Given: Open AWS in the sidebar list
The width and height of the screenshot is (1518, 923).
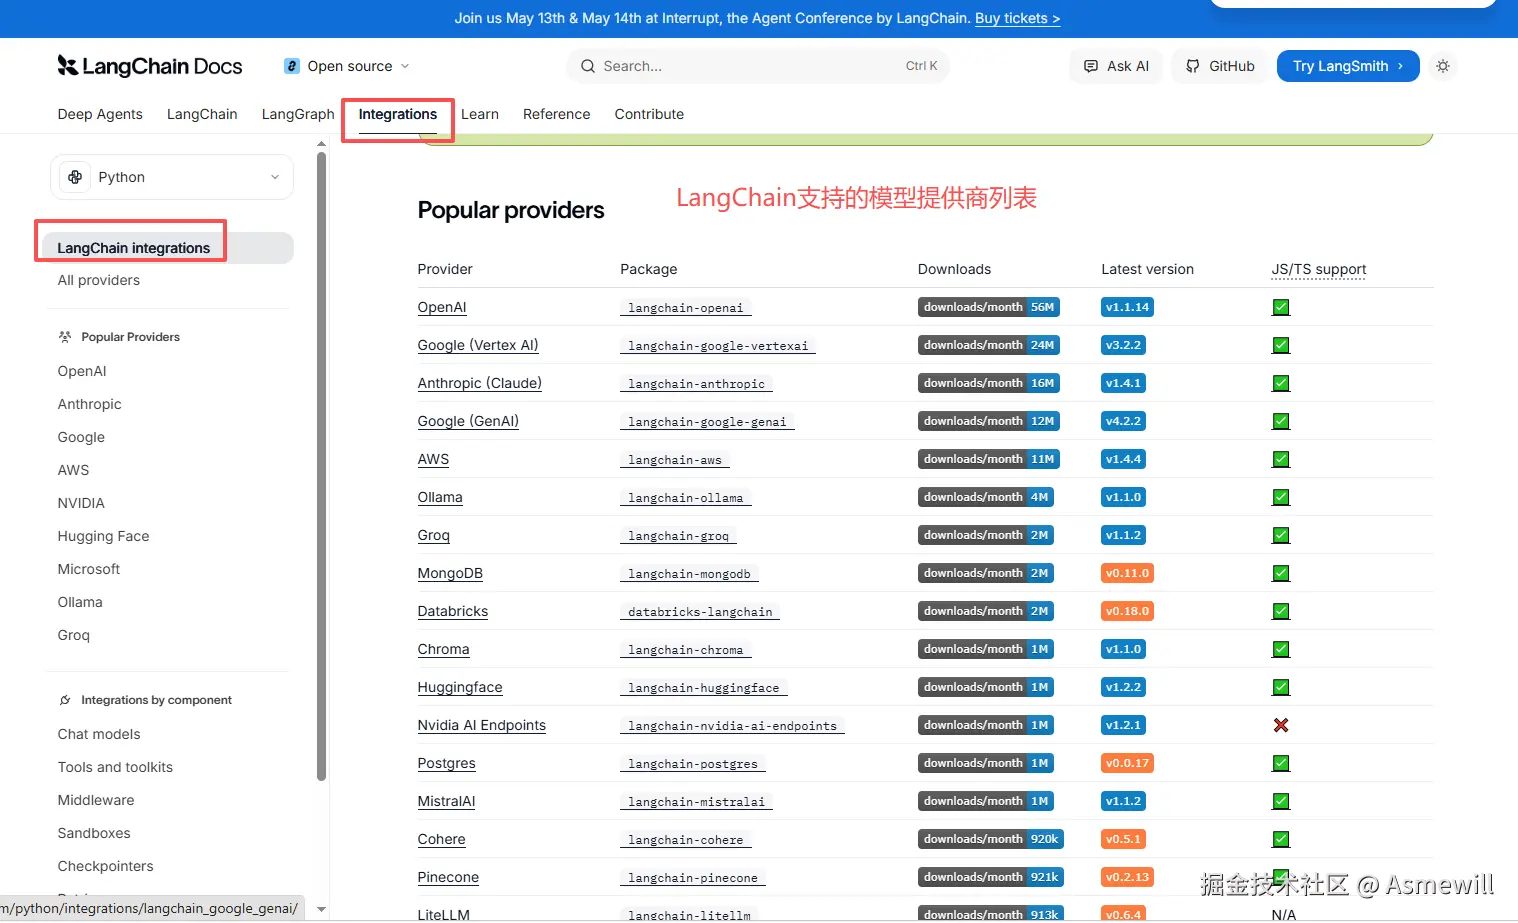Looking at the screenshot, I should click(x=73, y=470).
